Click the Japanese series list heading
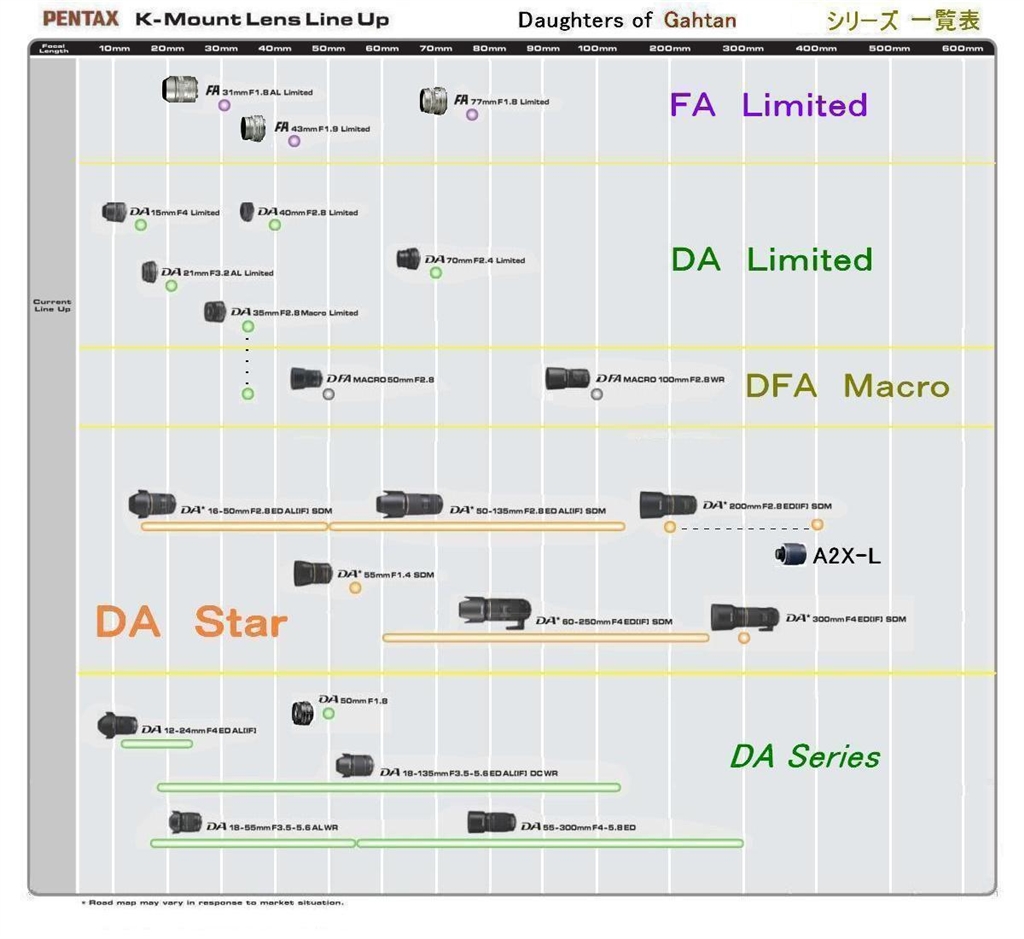 tap(903, 21)
